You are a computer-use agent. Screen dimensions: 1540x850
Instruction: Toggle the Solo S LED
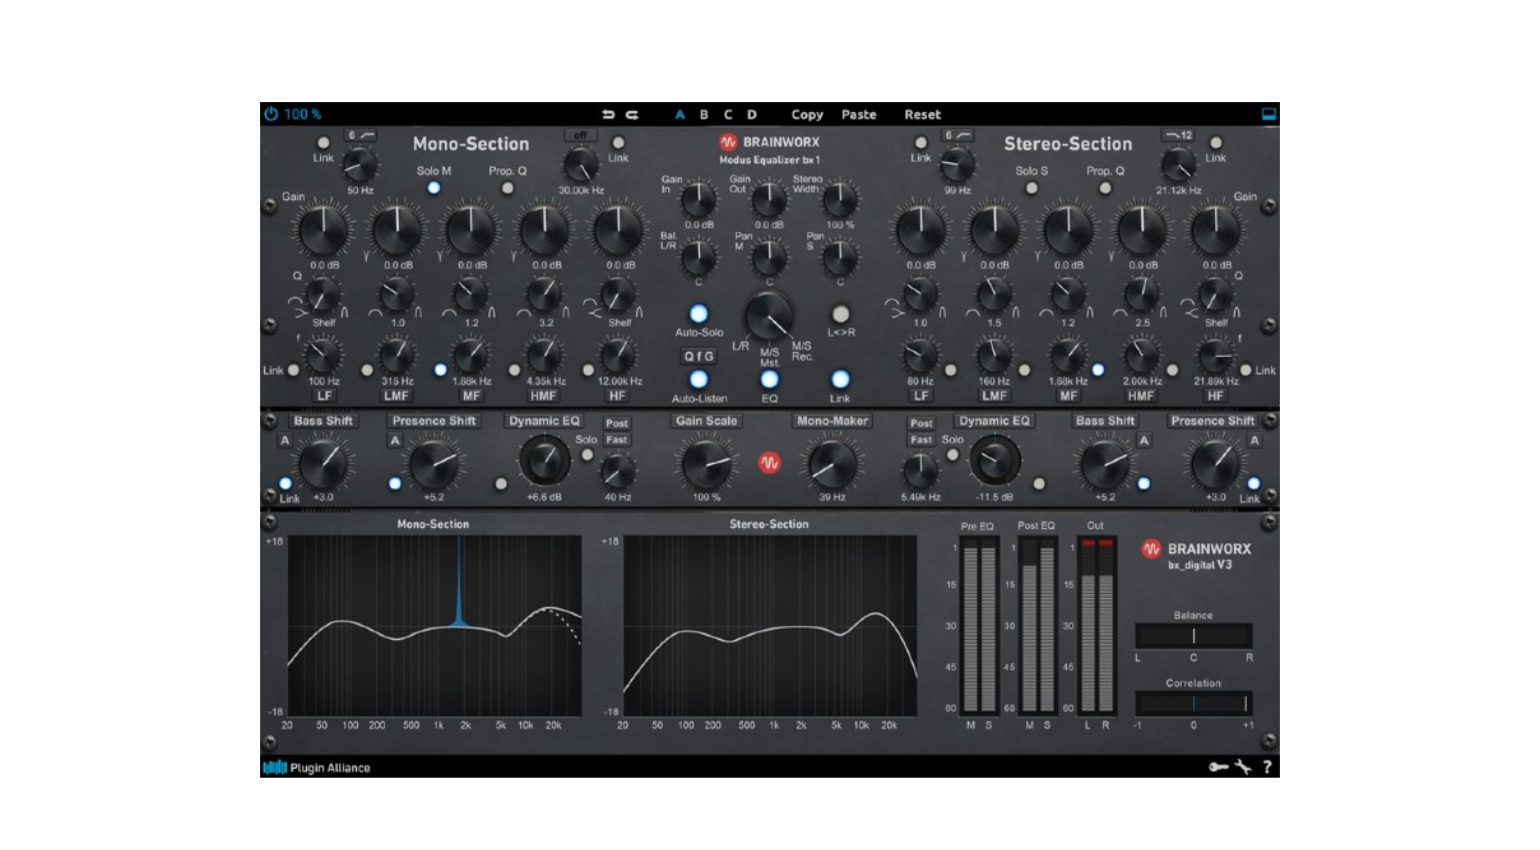tap(1031, 188)
